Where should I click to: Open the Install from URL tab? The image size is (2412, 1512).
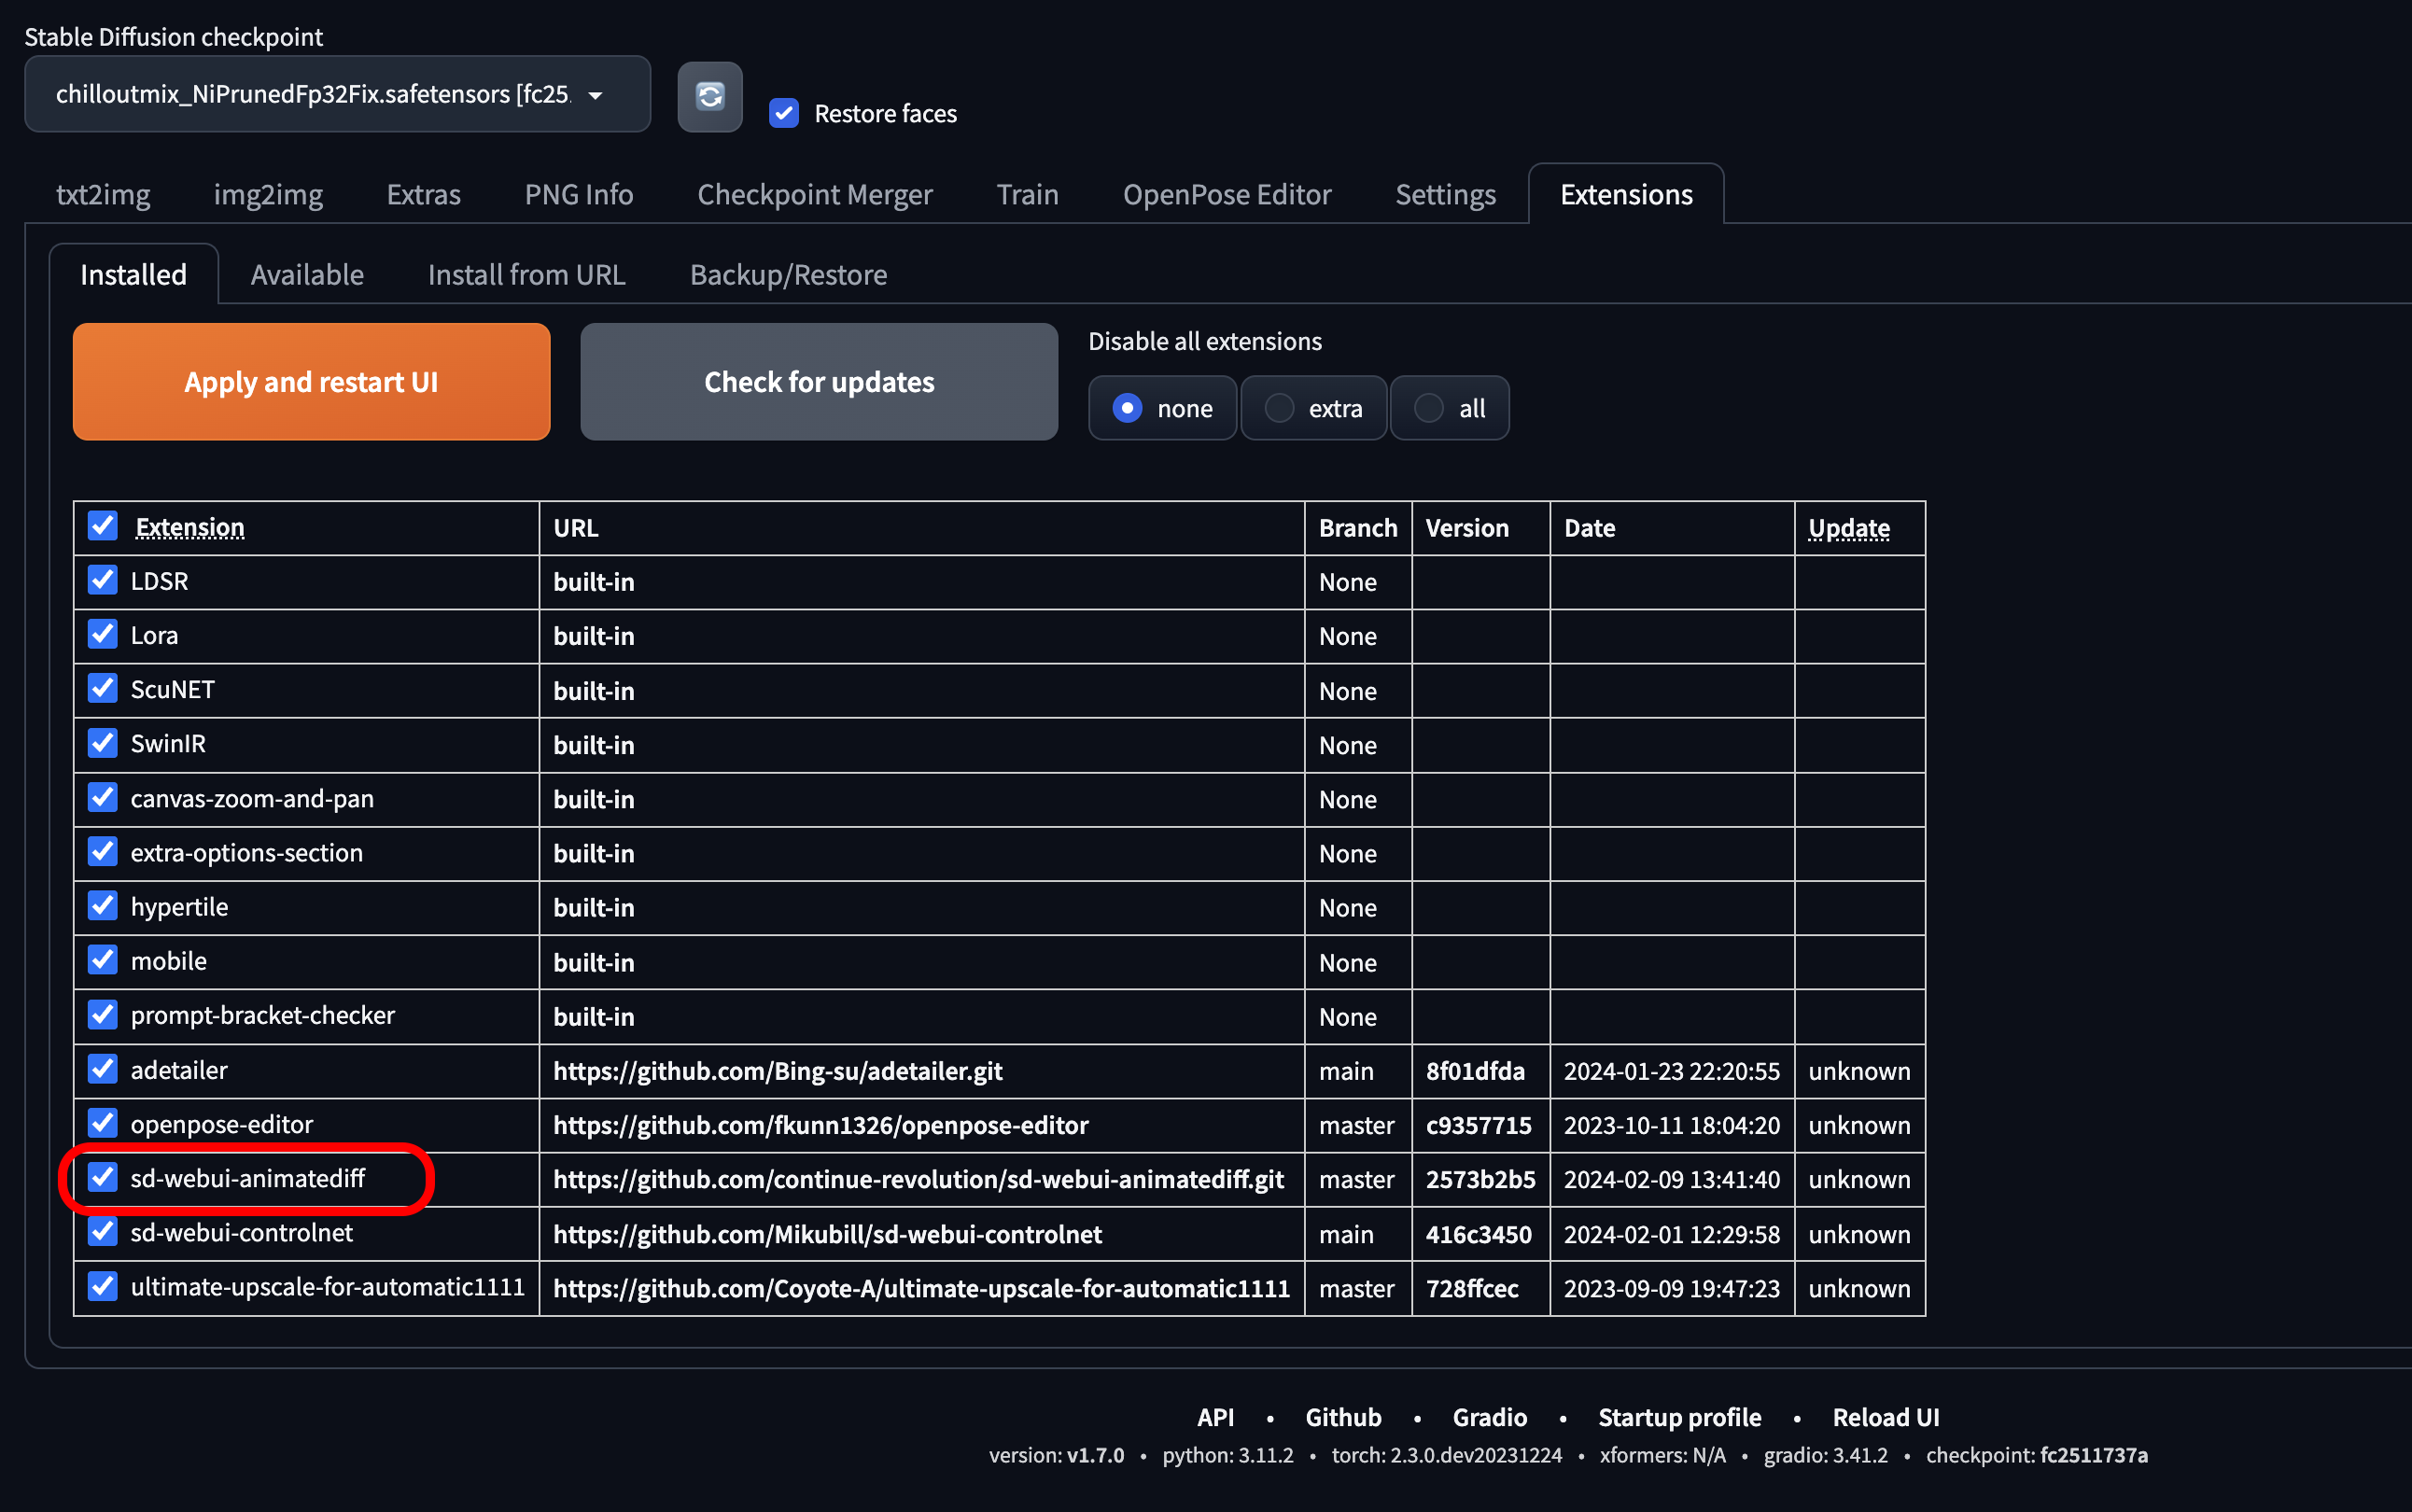tap(526, 274)
